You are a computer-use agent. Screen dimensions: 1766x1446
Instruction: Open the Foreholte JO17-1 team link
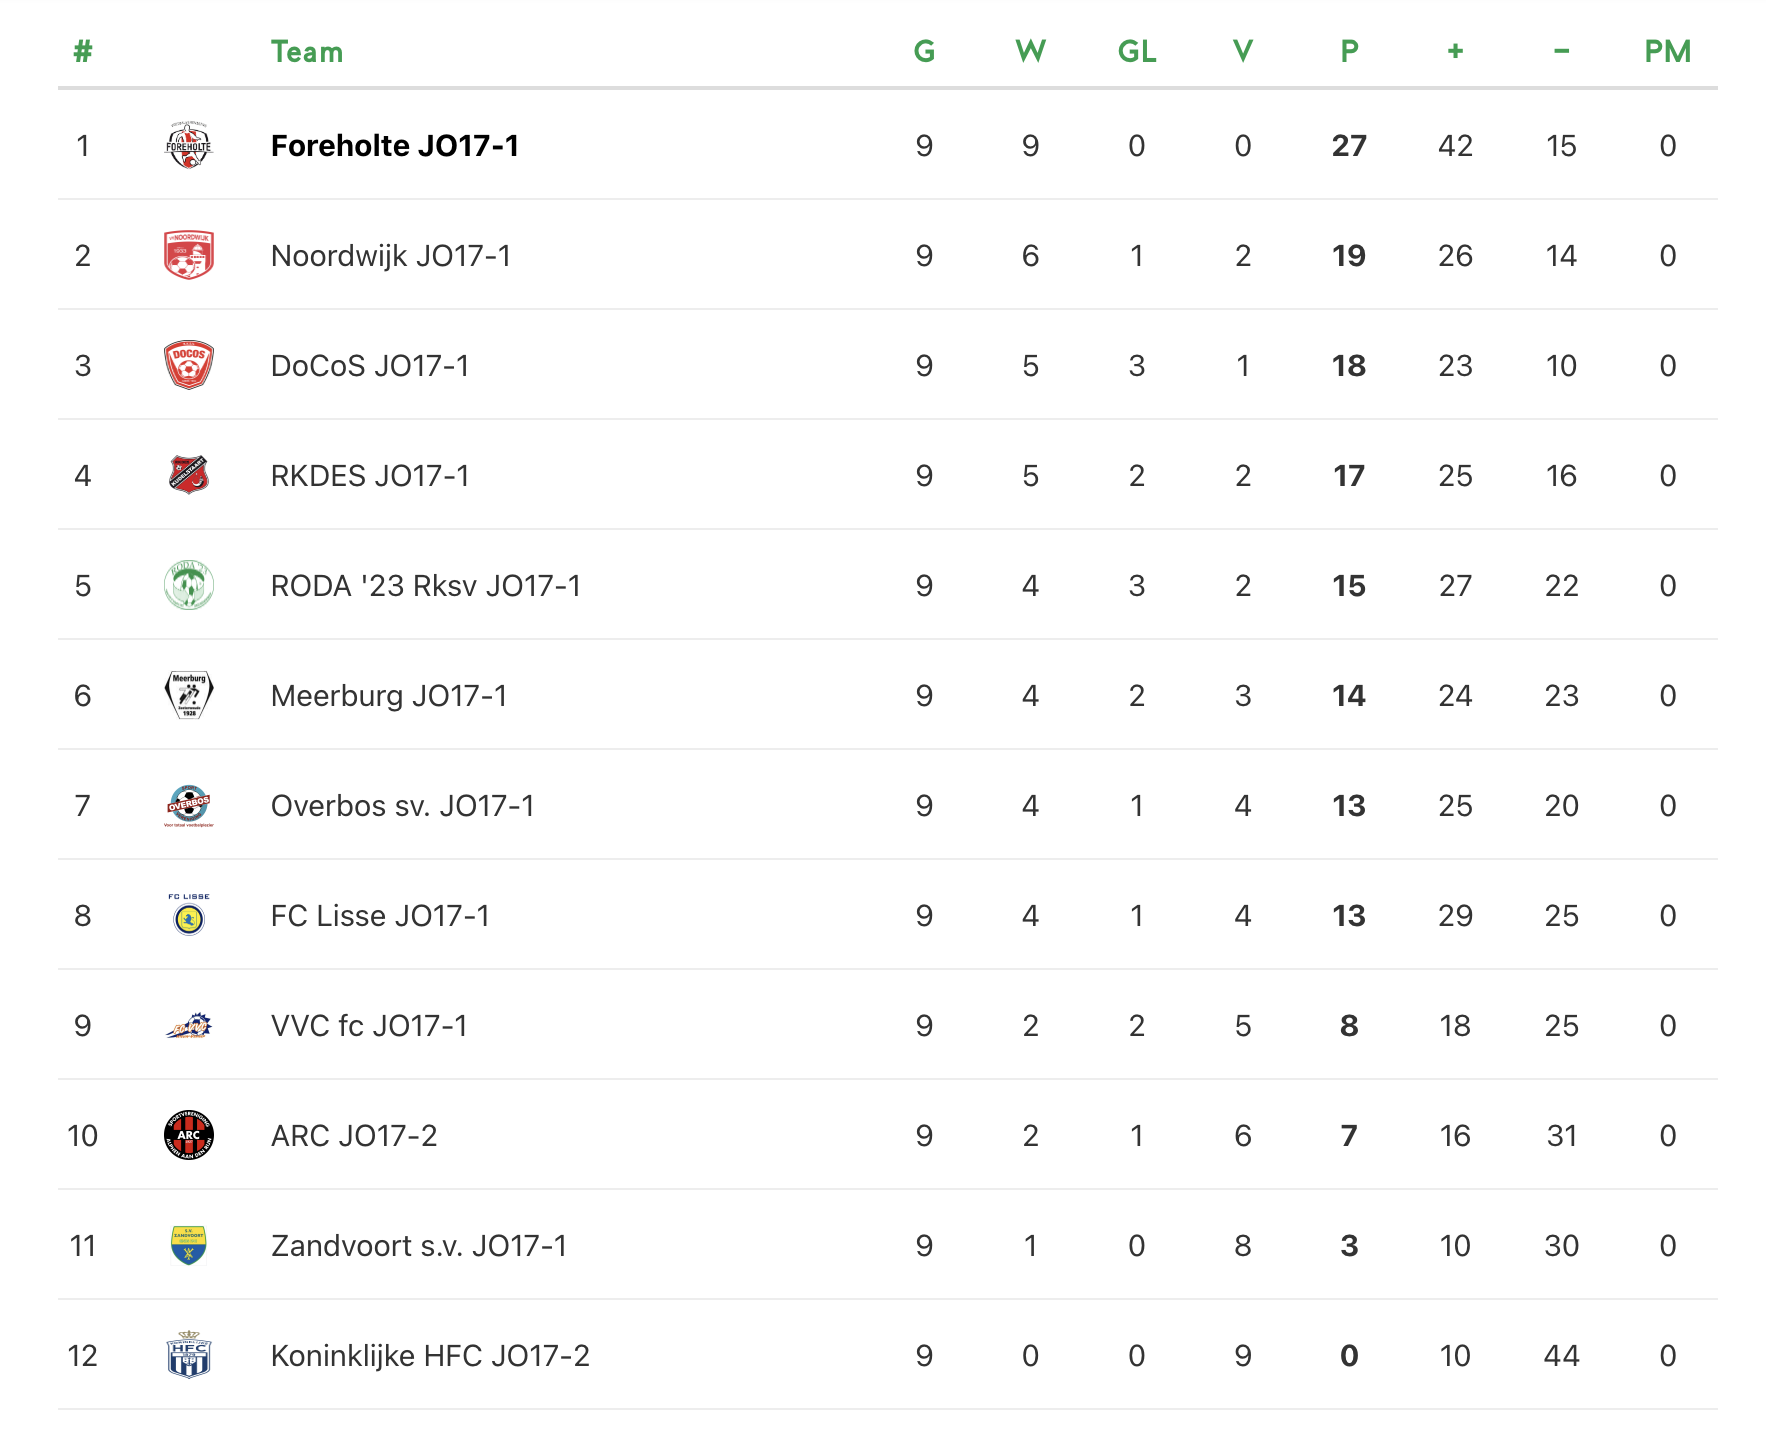point(395,146)
